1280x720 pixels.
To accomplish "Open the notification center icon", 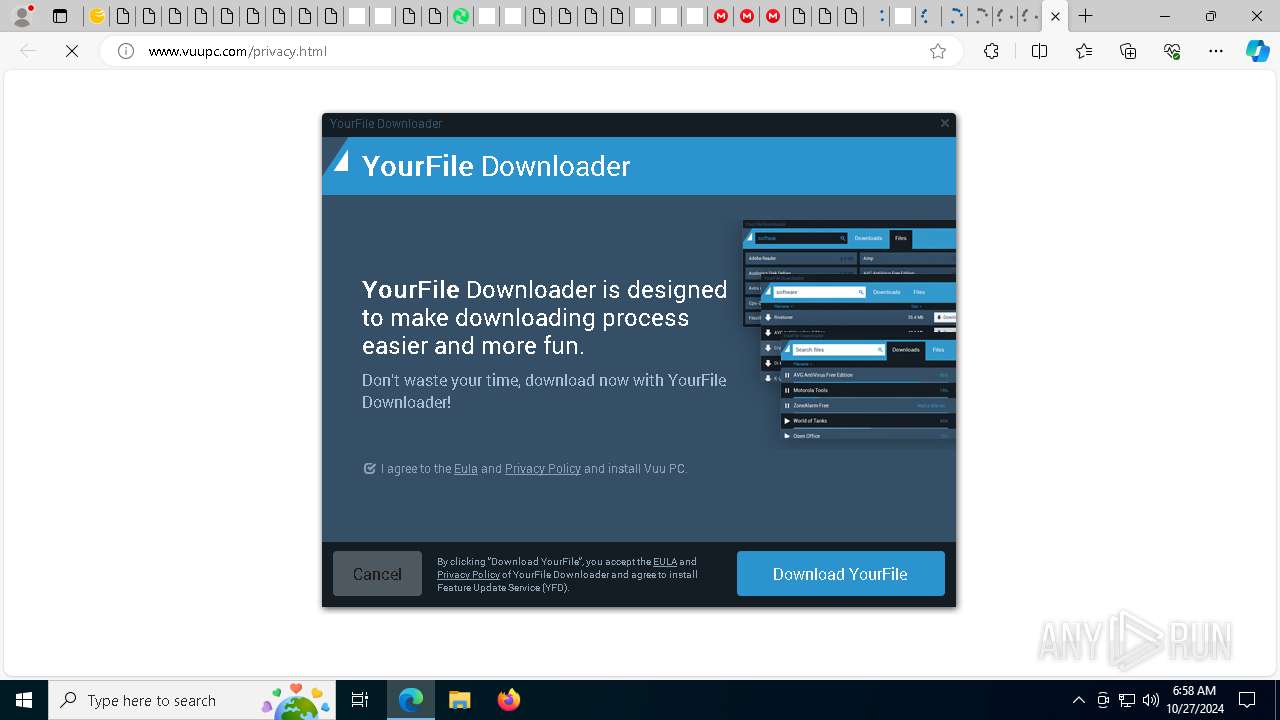I will (x=1247, y=700).
